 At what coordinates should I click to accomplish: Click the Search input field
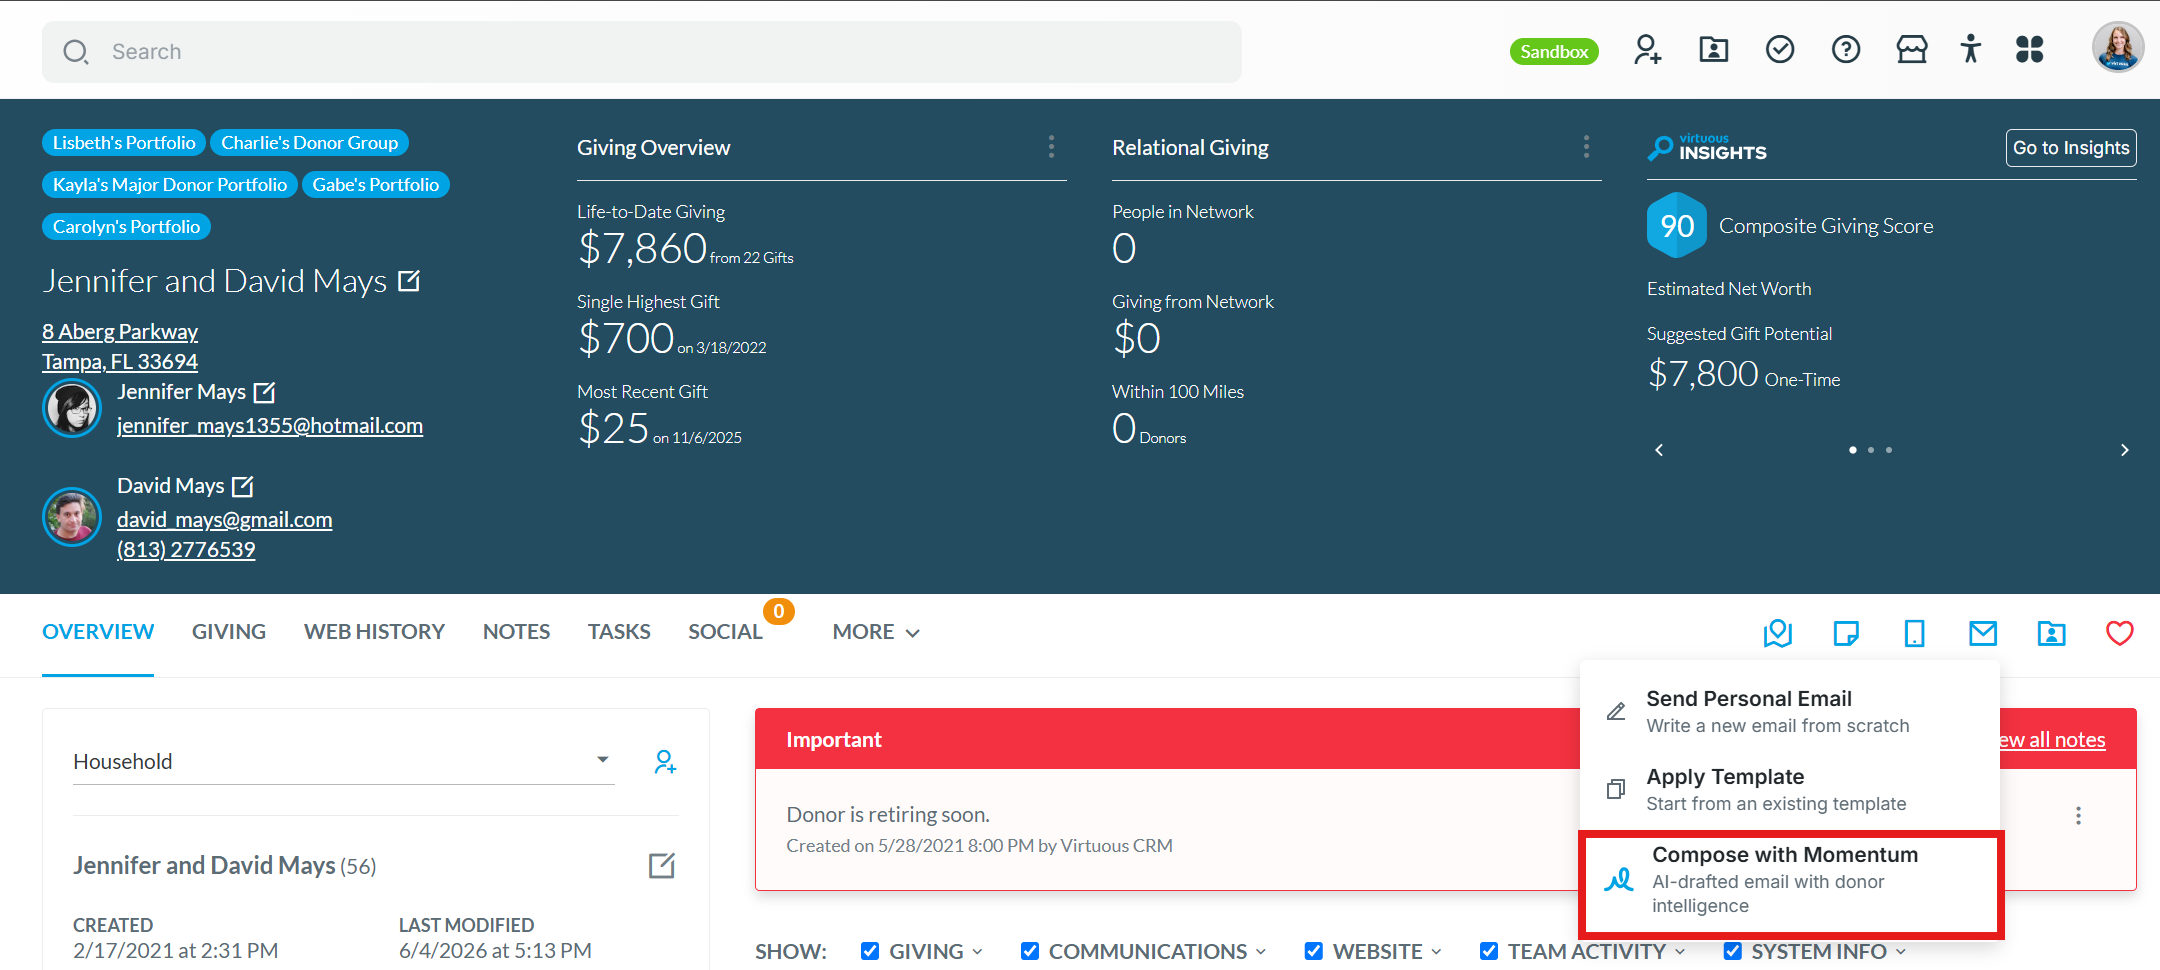[642, 52]
